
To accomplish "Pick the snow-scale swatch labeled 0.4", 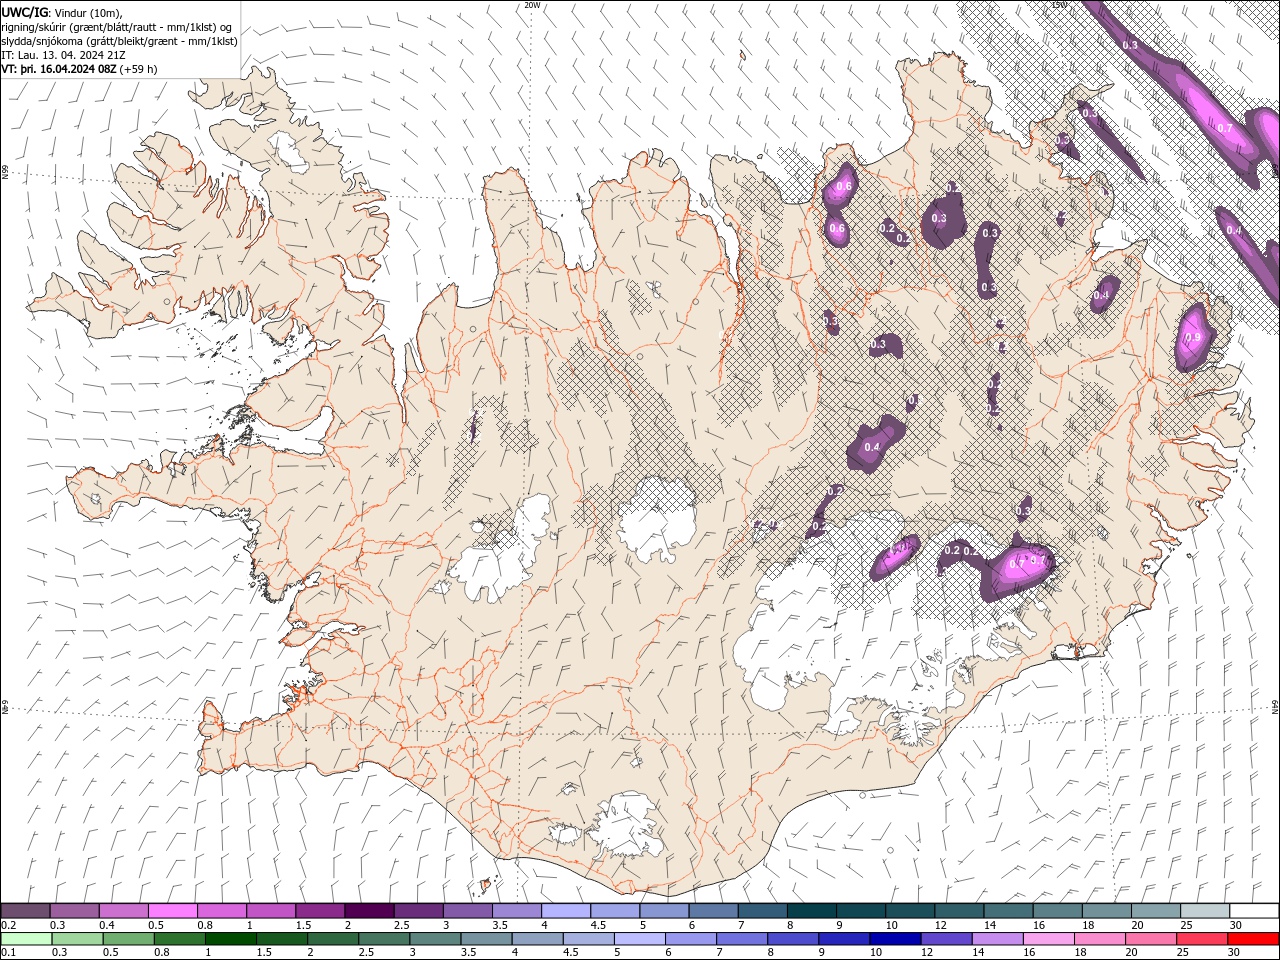I will [123, 911].
